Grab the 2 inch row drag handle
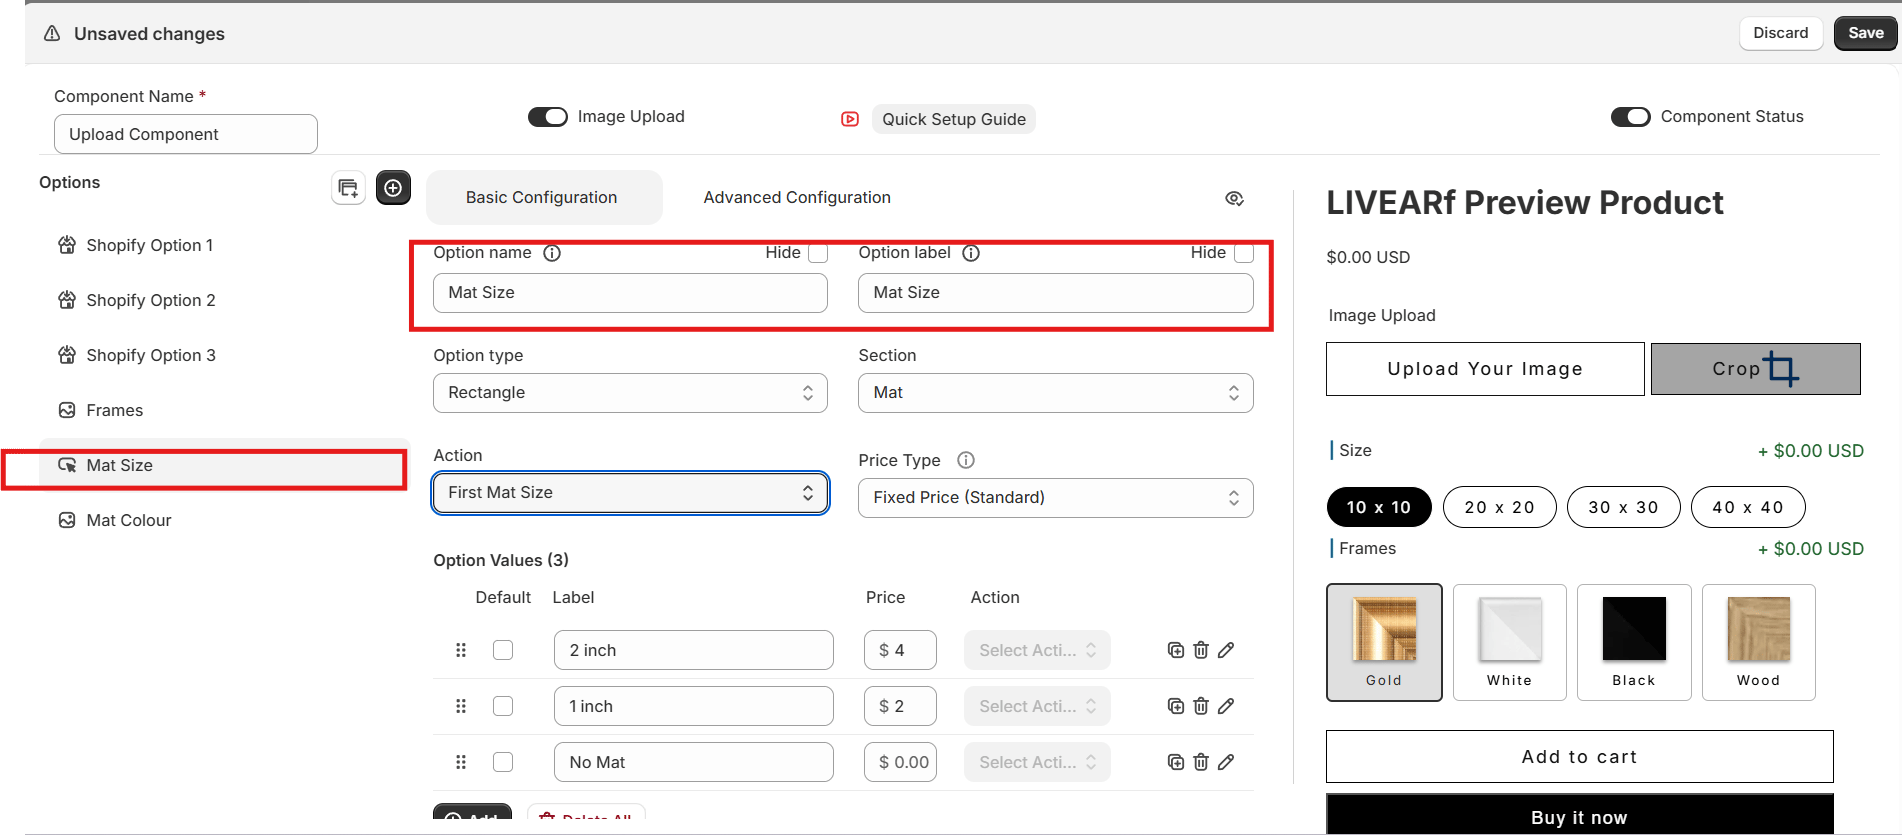1902x835 pixels. (461, 650)
